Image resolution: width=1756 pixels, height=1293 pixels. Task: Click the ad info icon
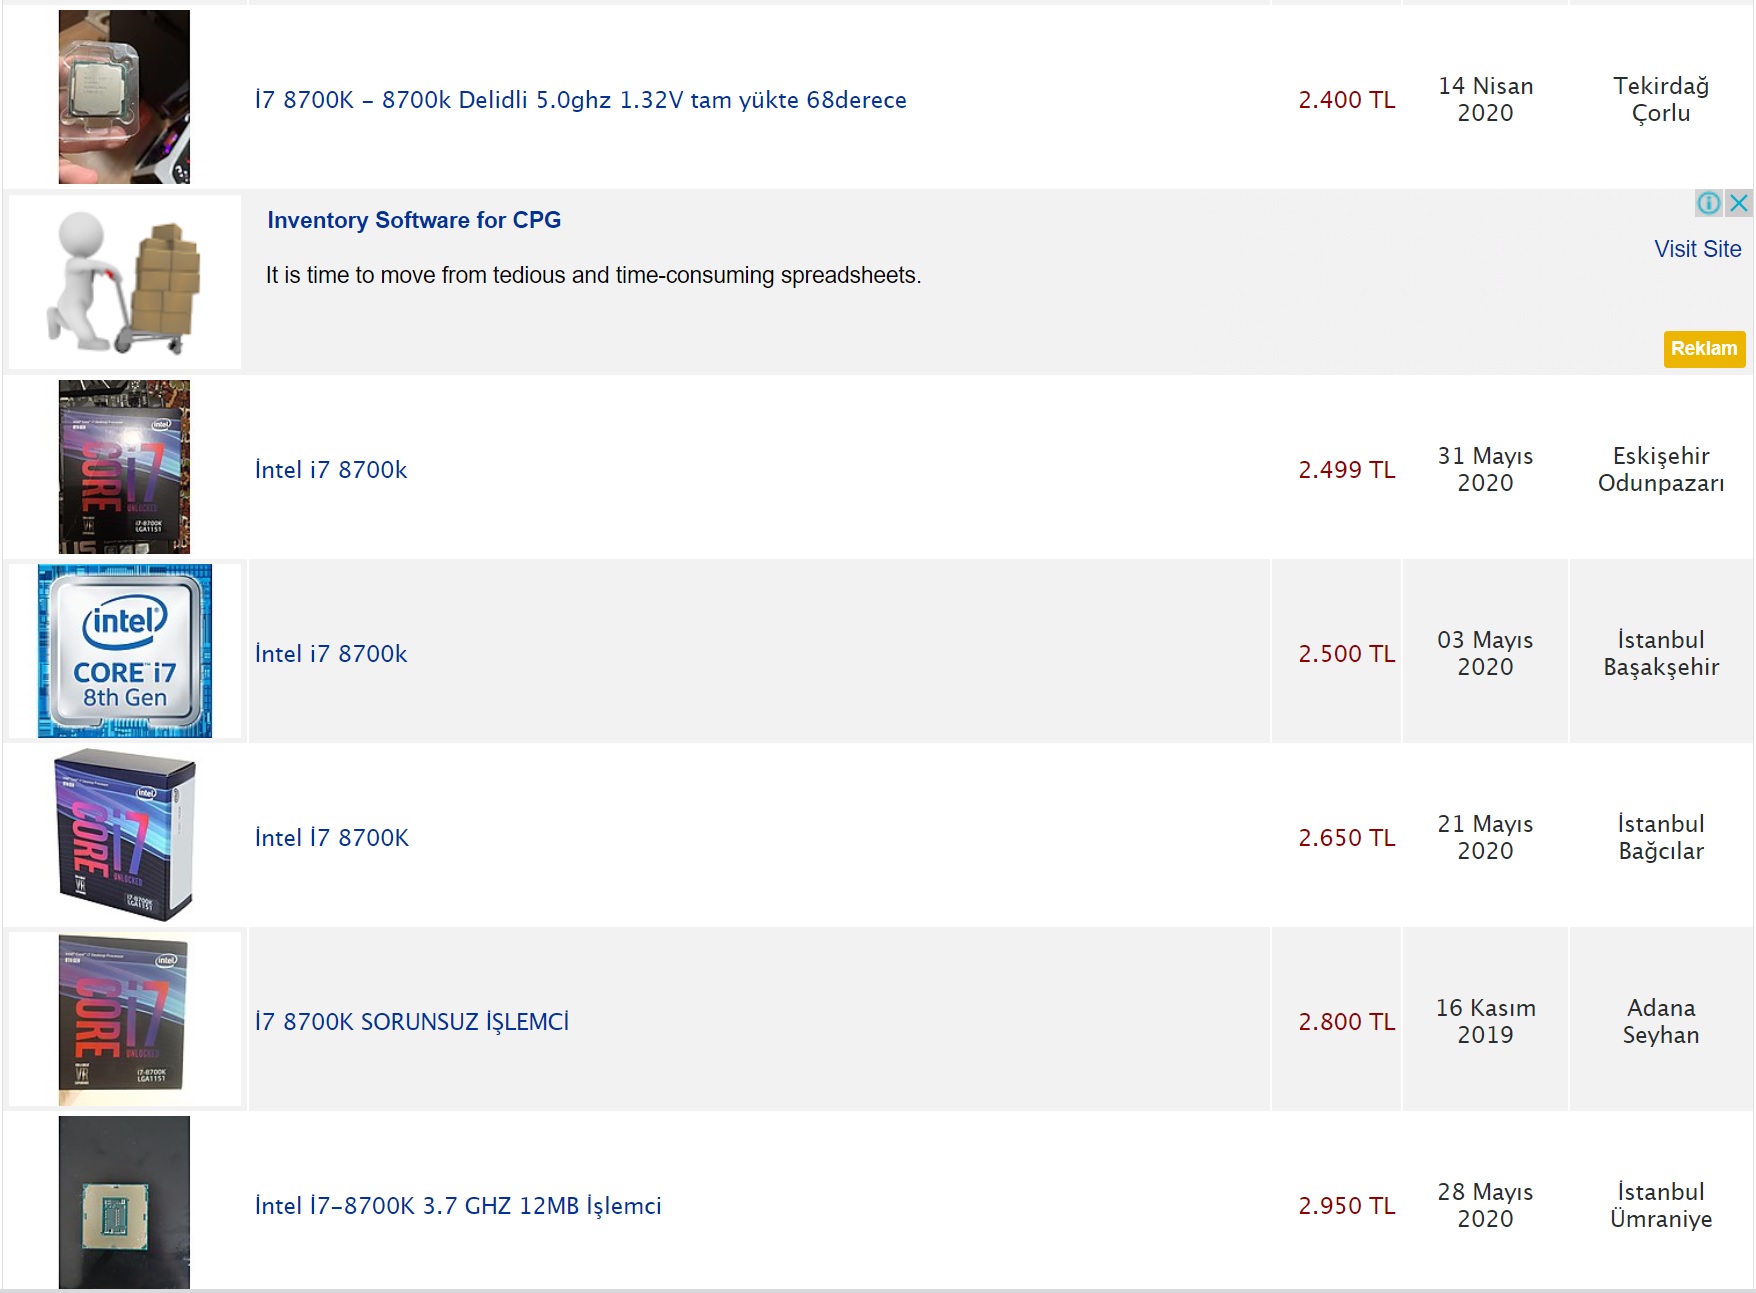1708,203
